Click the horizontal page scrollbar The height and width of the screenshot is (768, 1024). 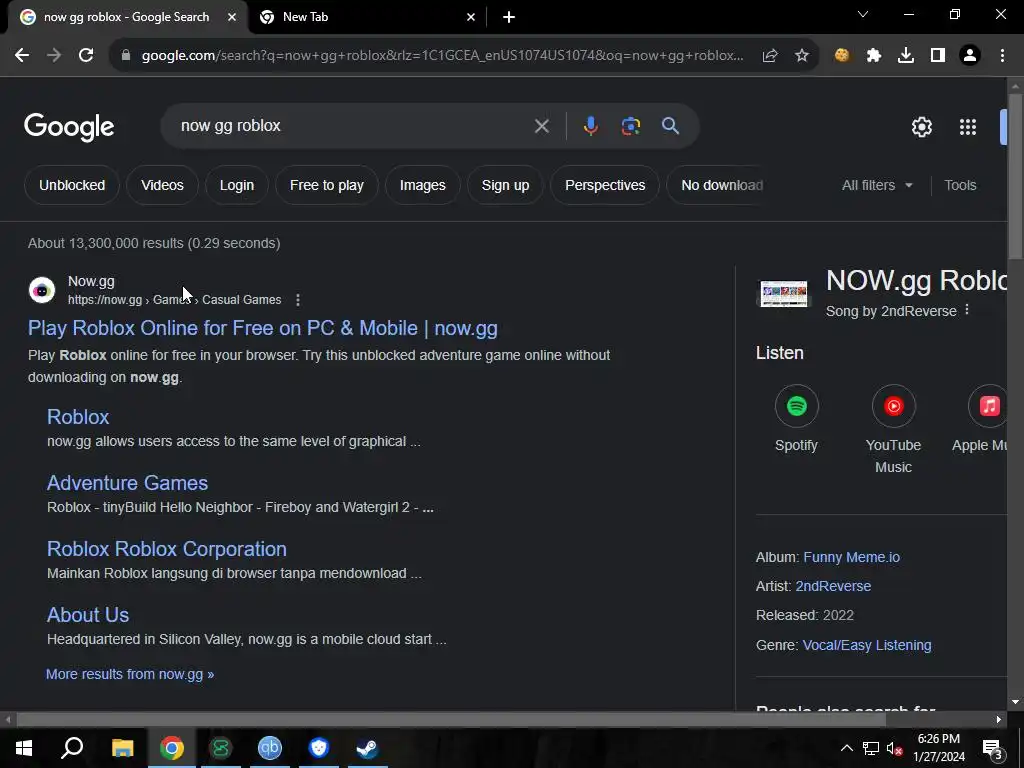[451, 720]
